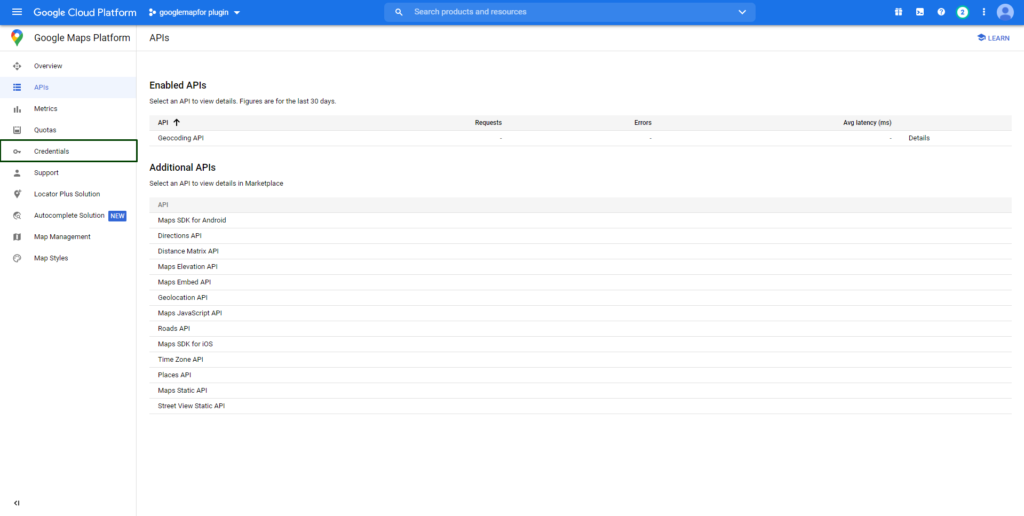1024x516 pixels.
Task: Open the hamburger navigation menu
Action: point(16,12)
